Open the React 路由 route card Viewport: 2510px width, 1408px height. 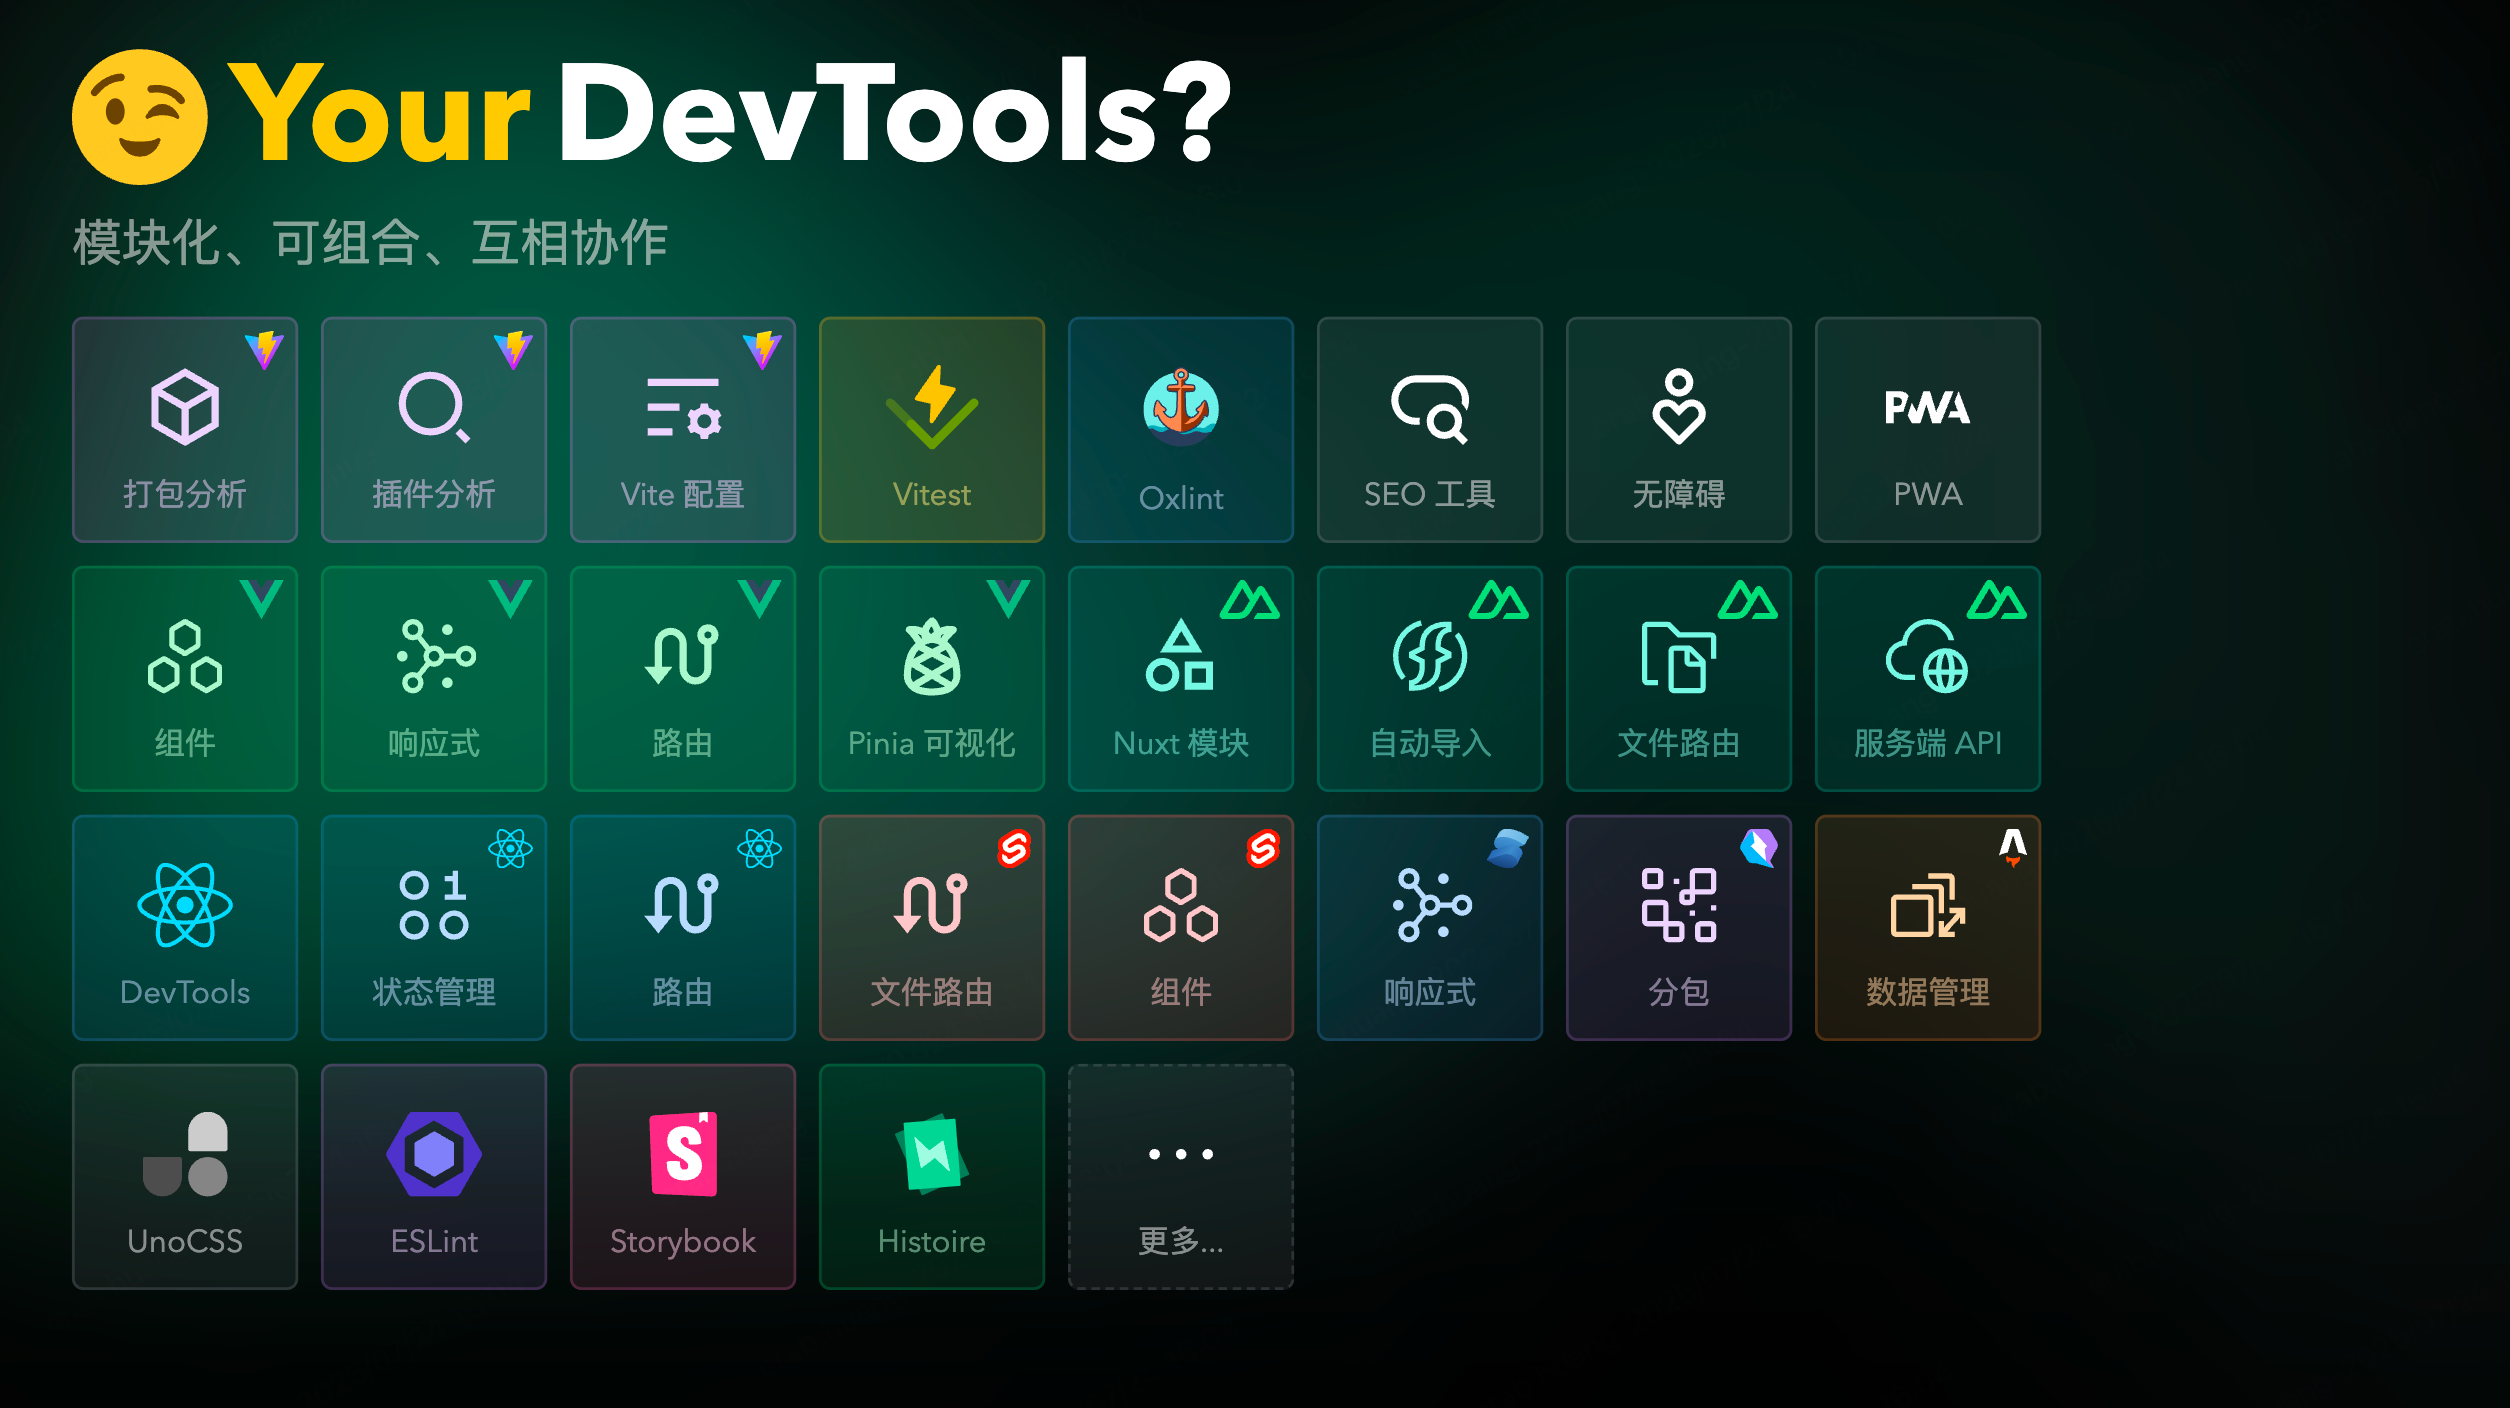point(683,928)
